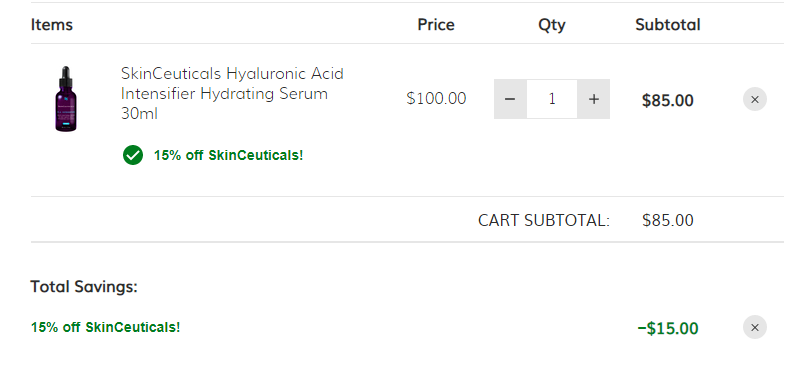Click the −$15.00 savings amount
The image size is (793, 375).
668,328
